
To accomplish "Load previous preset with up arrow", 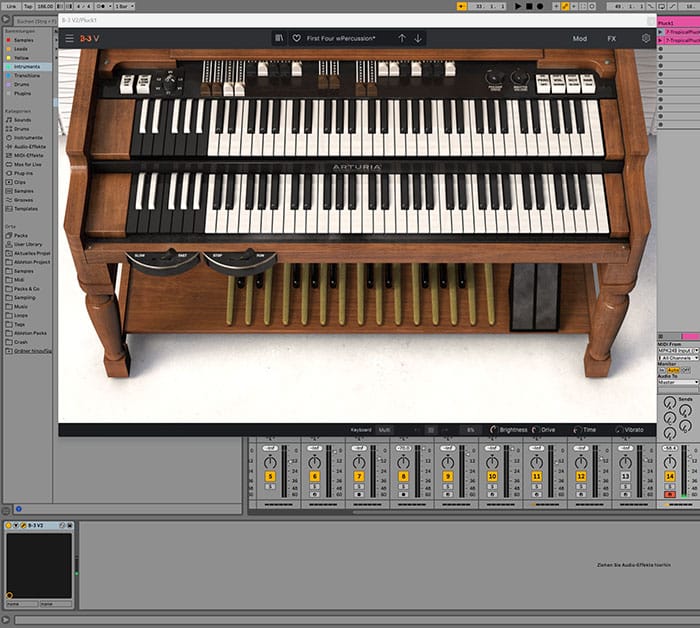I will [x=402, y=38].
